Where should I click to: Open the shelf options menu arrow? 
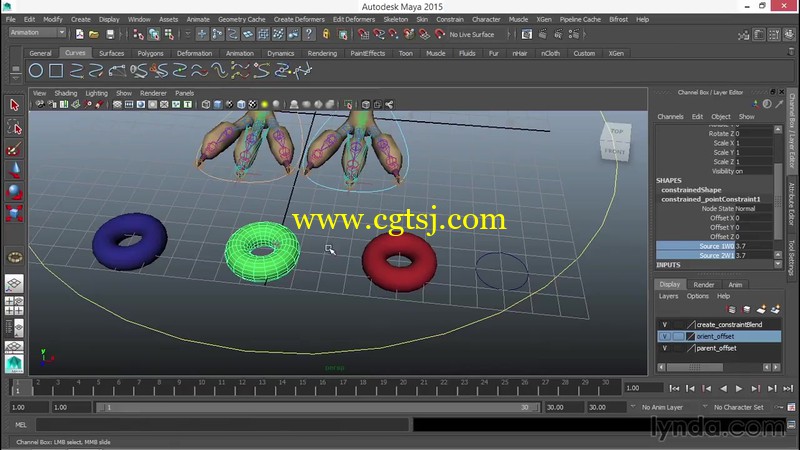15,77
